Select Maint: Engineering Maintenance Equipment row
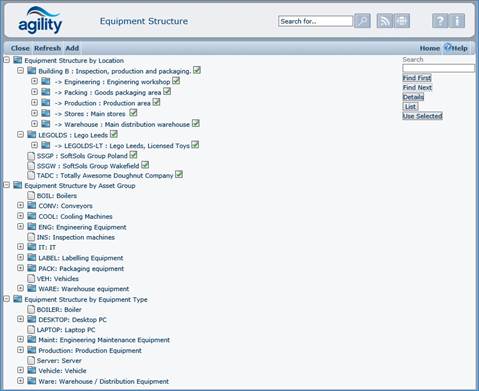 [104, 340]
